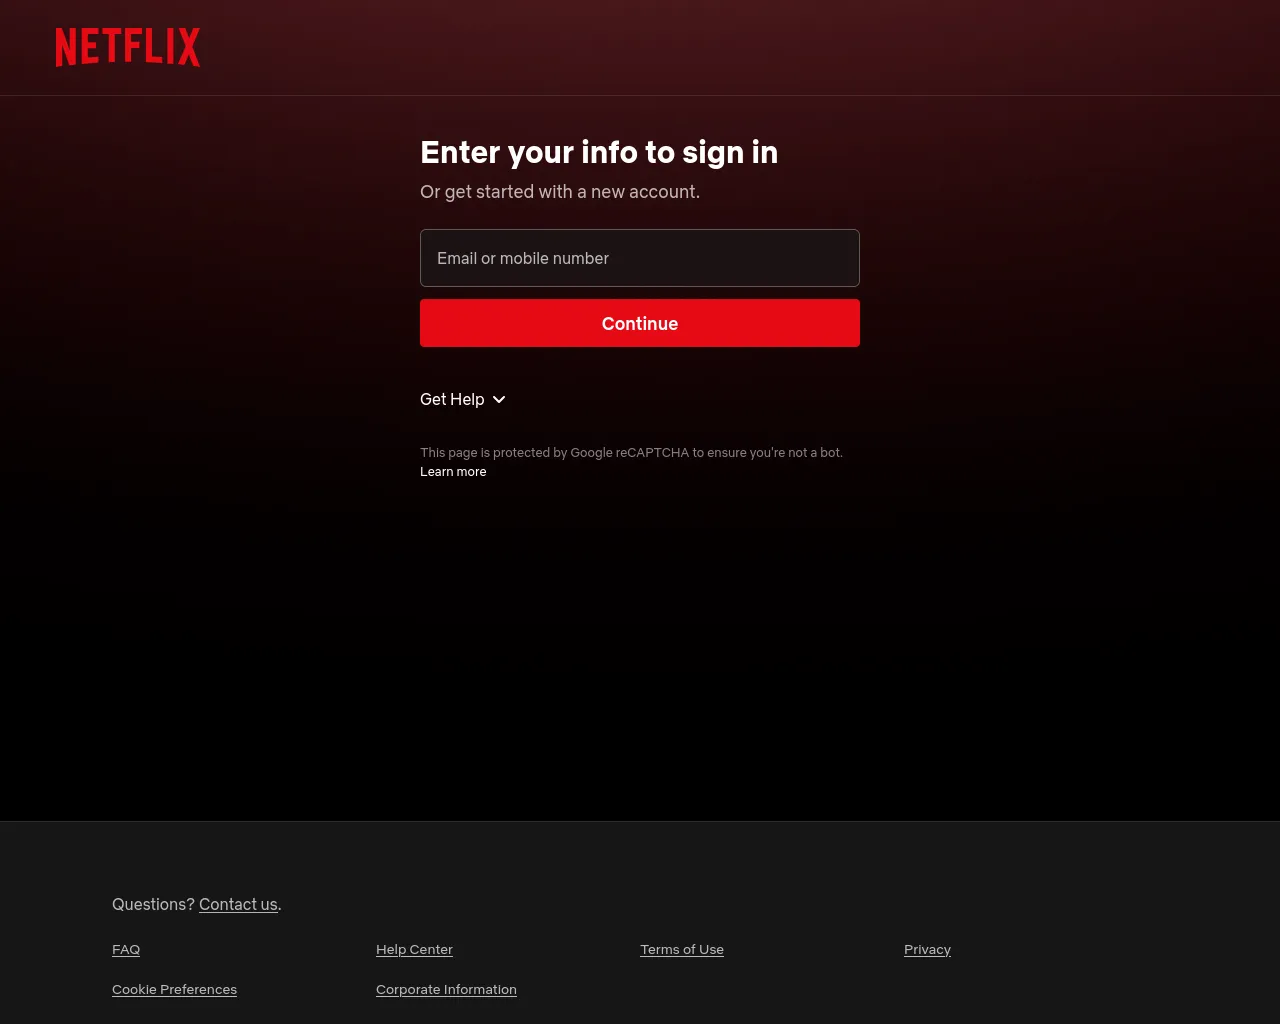
Task: Expand the Get Help dropdown
Action: tap(463, 399)
